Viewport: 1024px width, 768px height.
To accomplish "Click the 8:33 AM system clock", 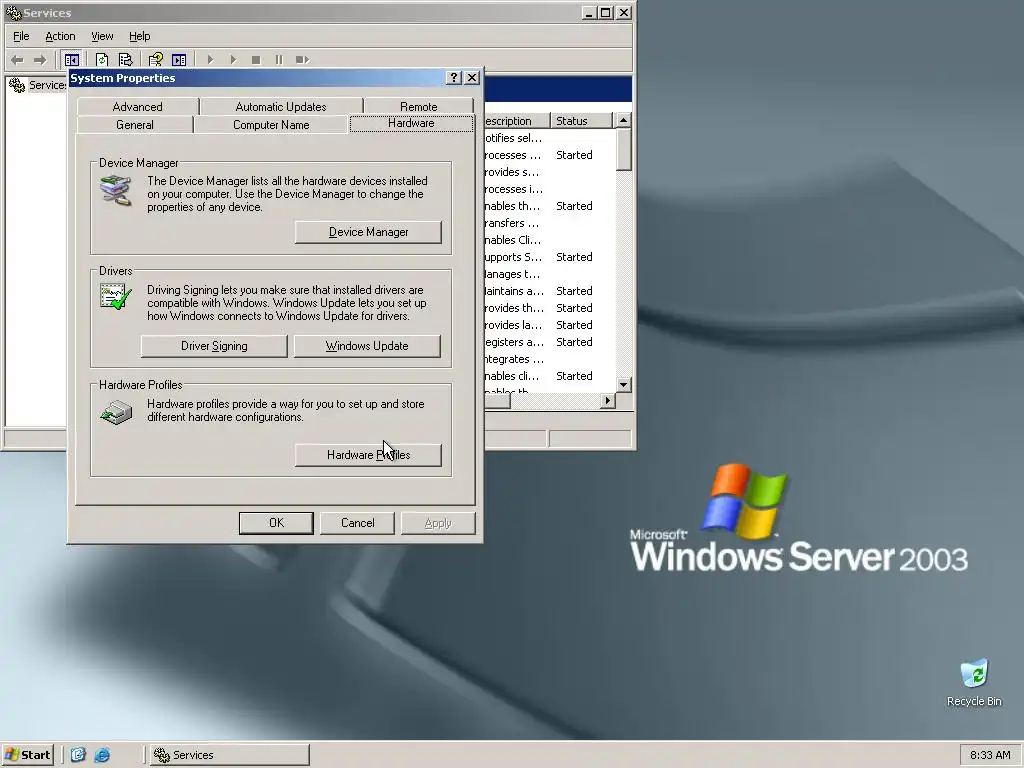I will coord(990,755).
